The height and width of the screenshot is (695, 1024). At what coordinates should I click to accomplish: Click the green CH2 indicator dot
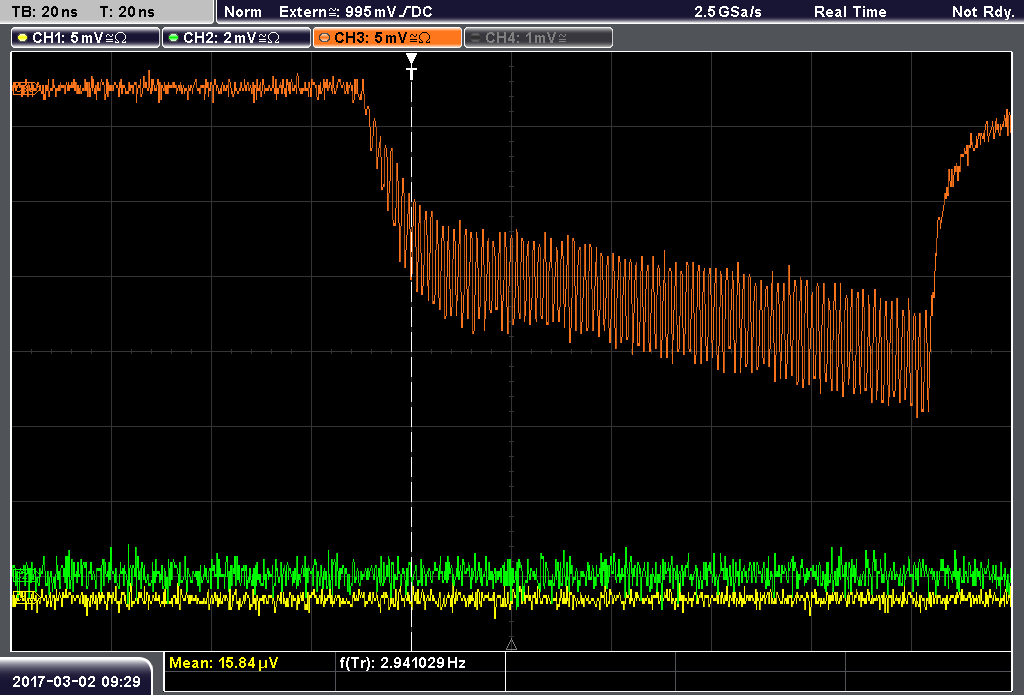[x=174, y=38]
